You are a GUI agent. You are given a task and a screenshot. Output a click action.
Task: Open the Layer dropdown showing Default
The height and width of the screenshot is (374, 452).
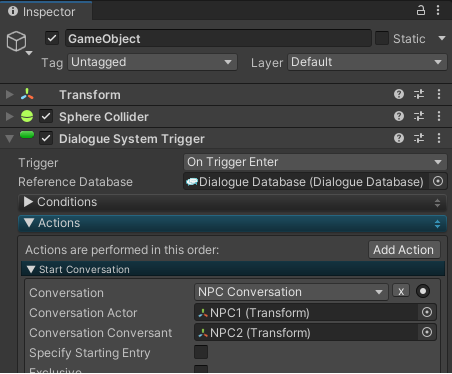(x=367, y=62)
